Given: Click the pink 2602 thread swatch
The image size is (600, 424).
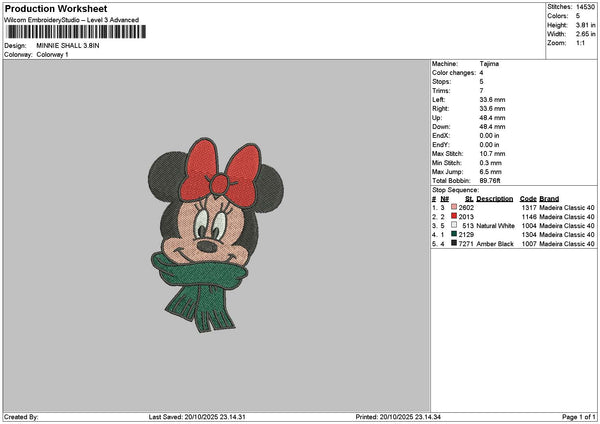Looking at the screenshot, I should [454, 207].
